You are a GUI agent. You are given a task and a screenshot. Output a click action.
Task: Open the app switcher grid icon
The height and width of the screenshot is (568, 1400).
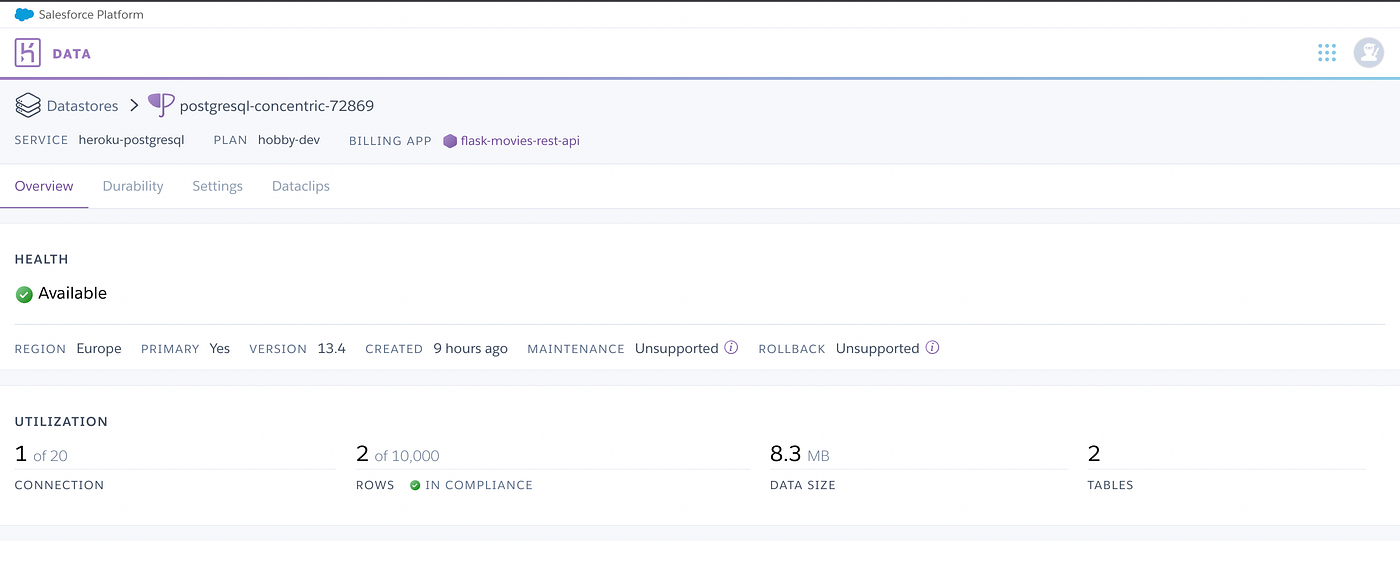pos(1327,53)
